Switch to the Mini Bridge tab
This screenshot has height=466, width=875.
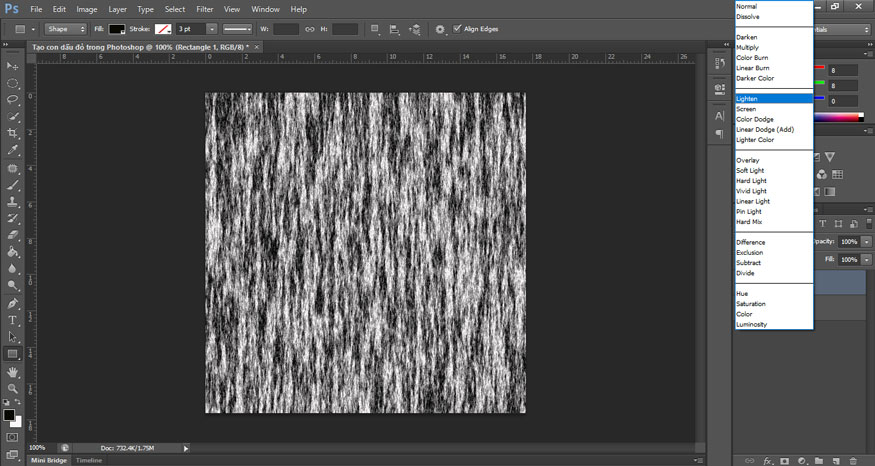tap(49, 460)
